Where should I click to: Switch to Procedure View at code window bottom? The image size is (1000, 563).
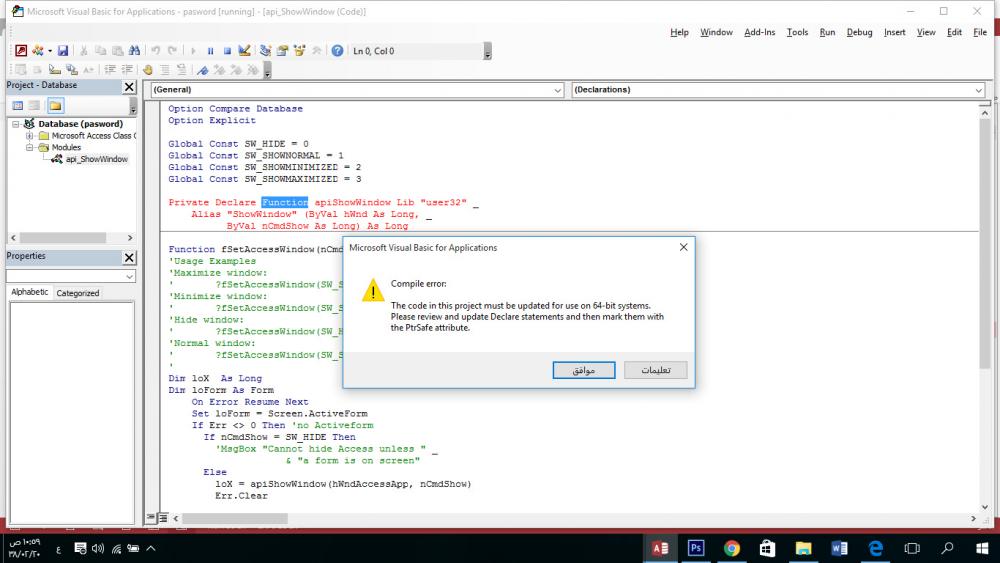pos(151,518)
